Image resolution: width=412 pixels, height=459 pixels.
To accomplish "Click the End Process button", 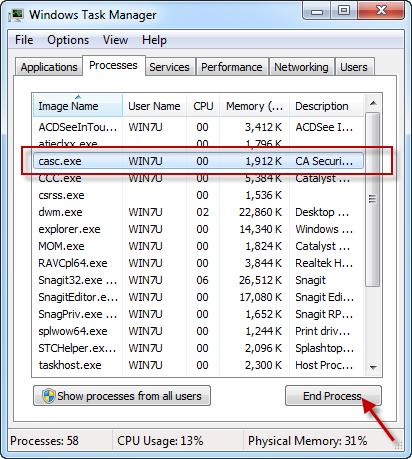I will pyautogui.click(x=333, y=396).
